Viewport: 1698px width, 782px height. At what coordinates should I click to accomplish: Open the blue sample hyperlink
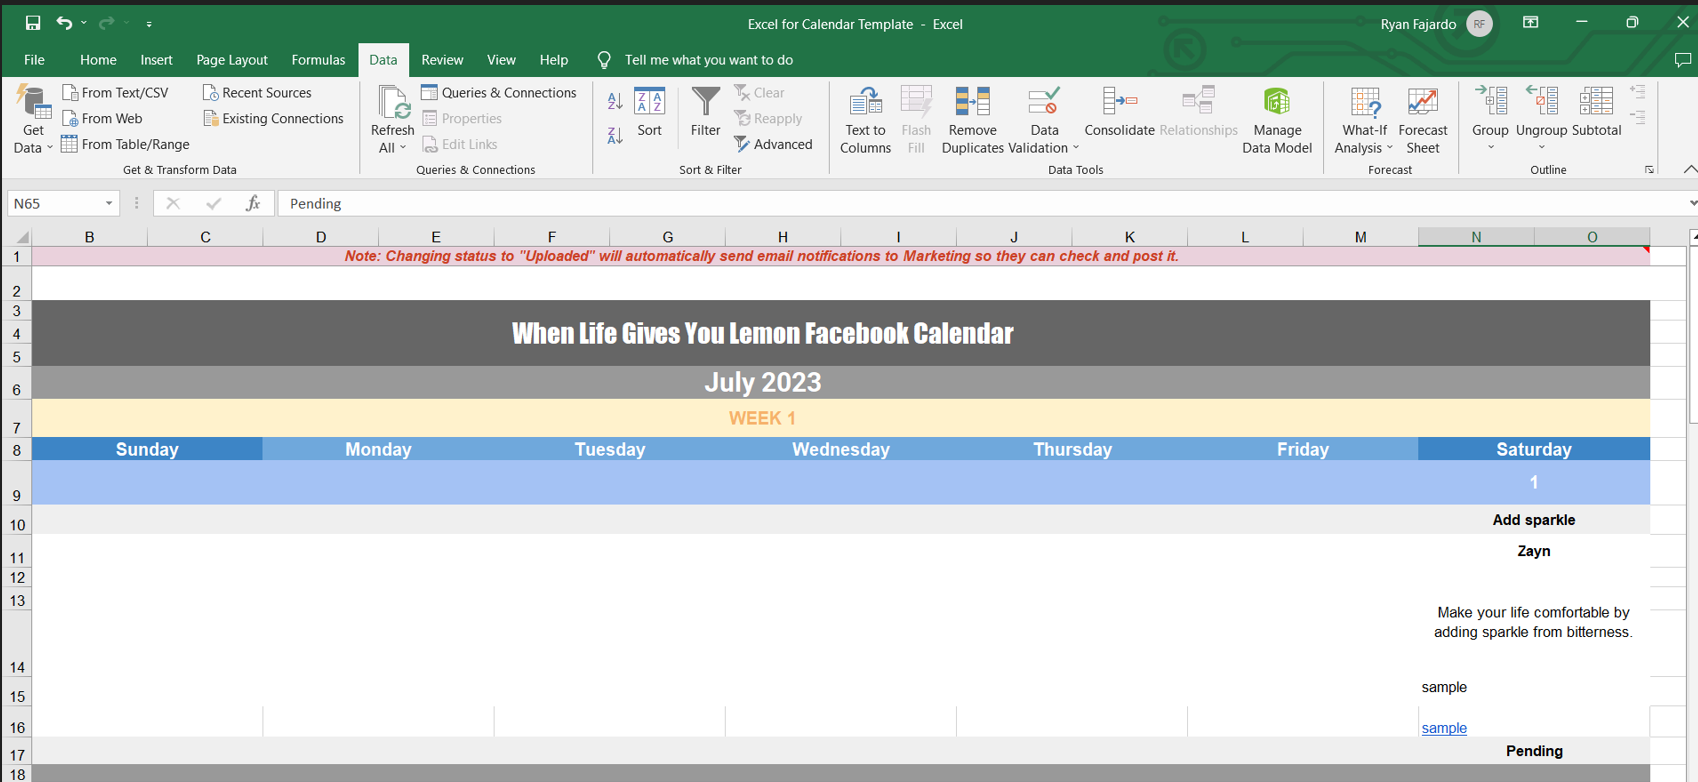click(1444, 728)
